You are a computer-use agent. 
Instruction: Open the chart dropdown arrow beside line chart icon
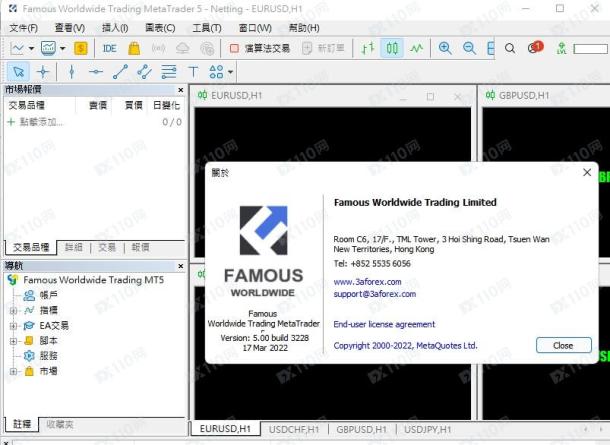point(31,49)
